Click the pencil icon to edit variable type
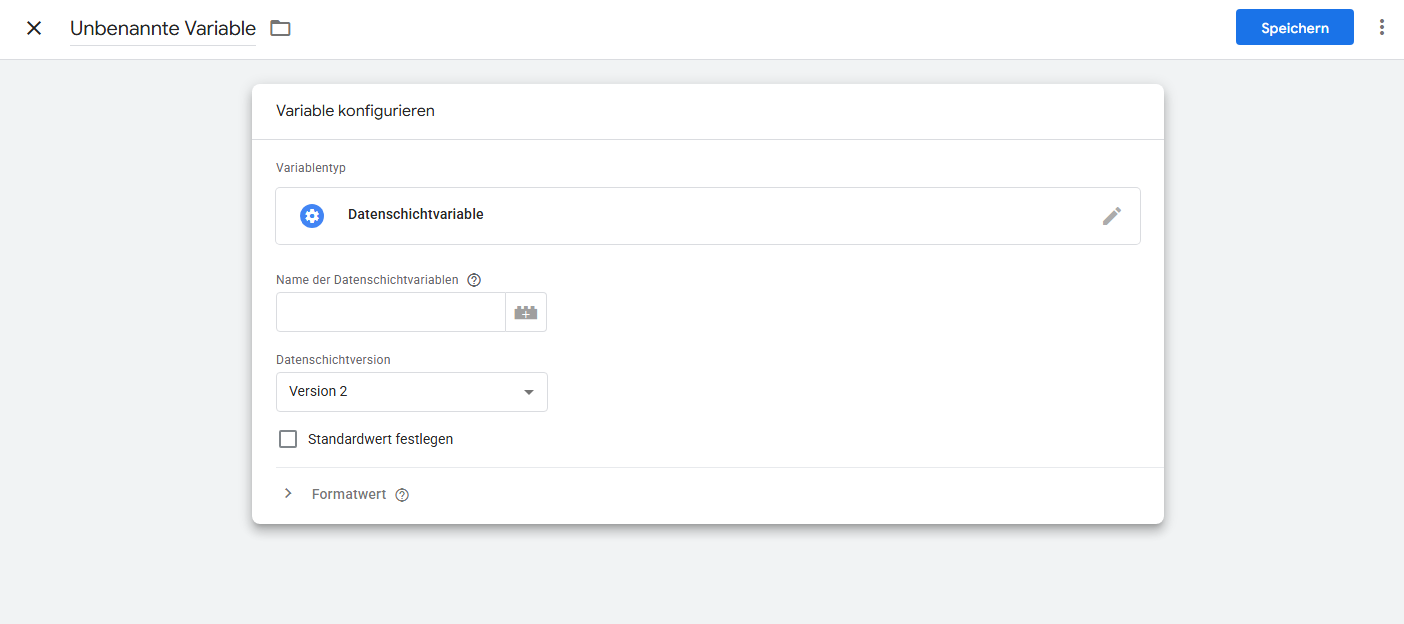The image size is (1404, 624). click(1112, 216)
